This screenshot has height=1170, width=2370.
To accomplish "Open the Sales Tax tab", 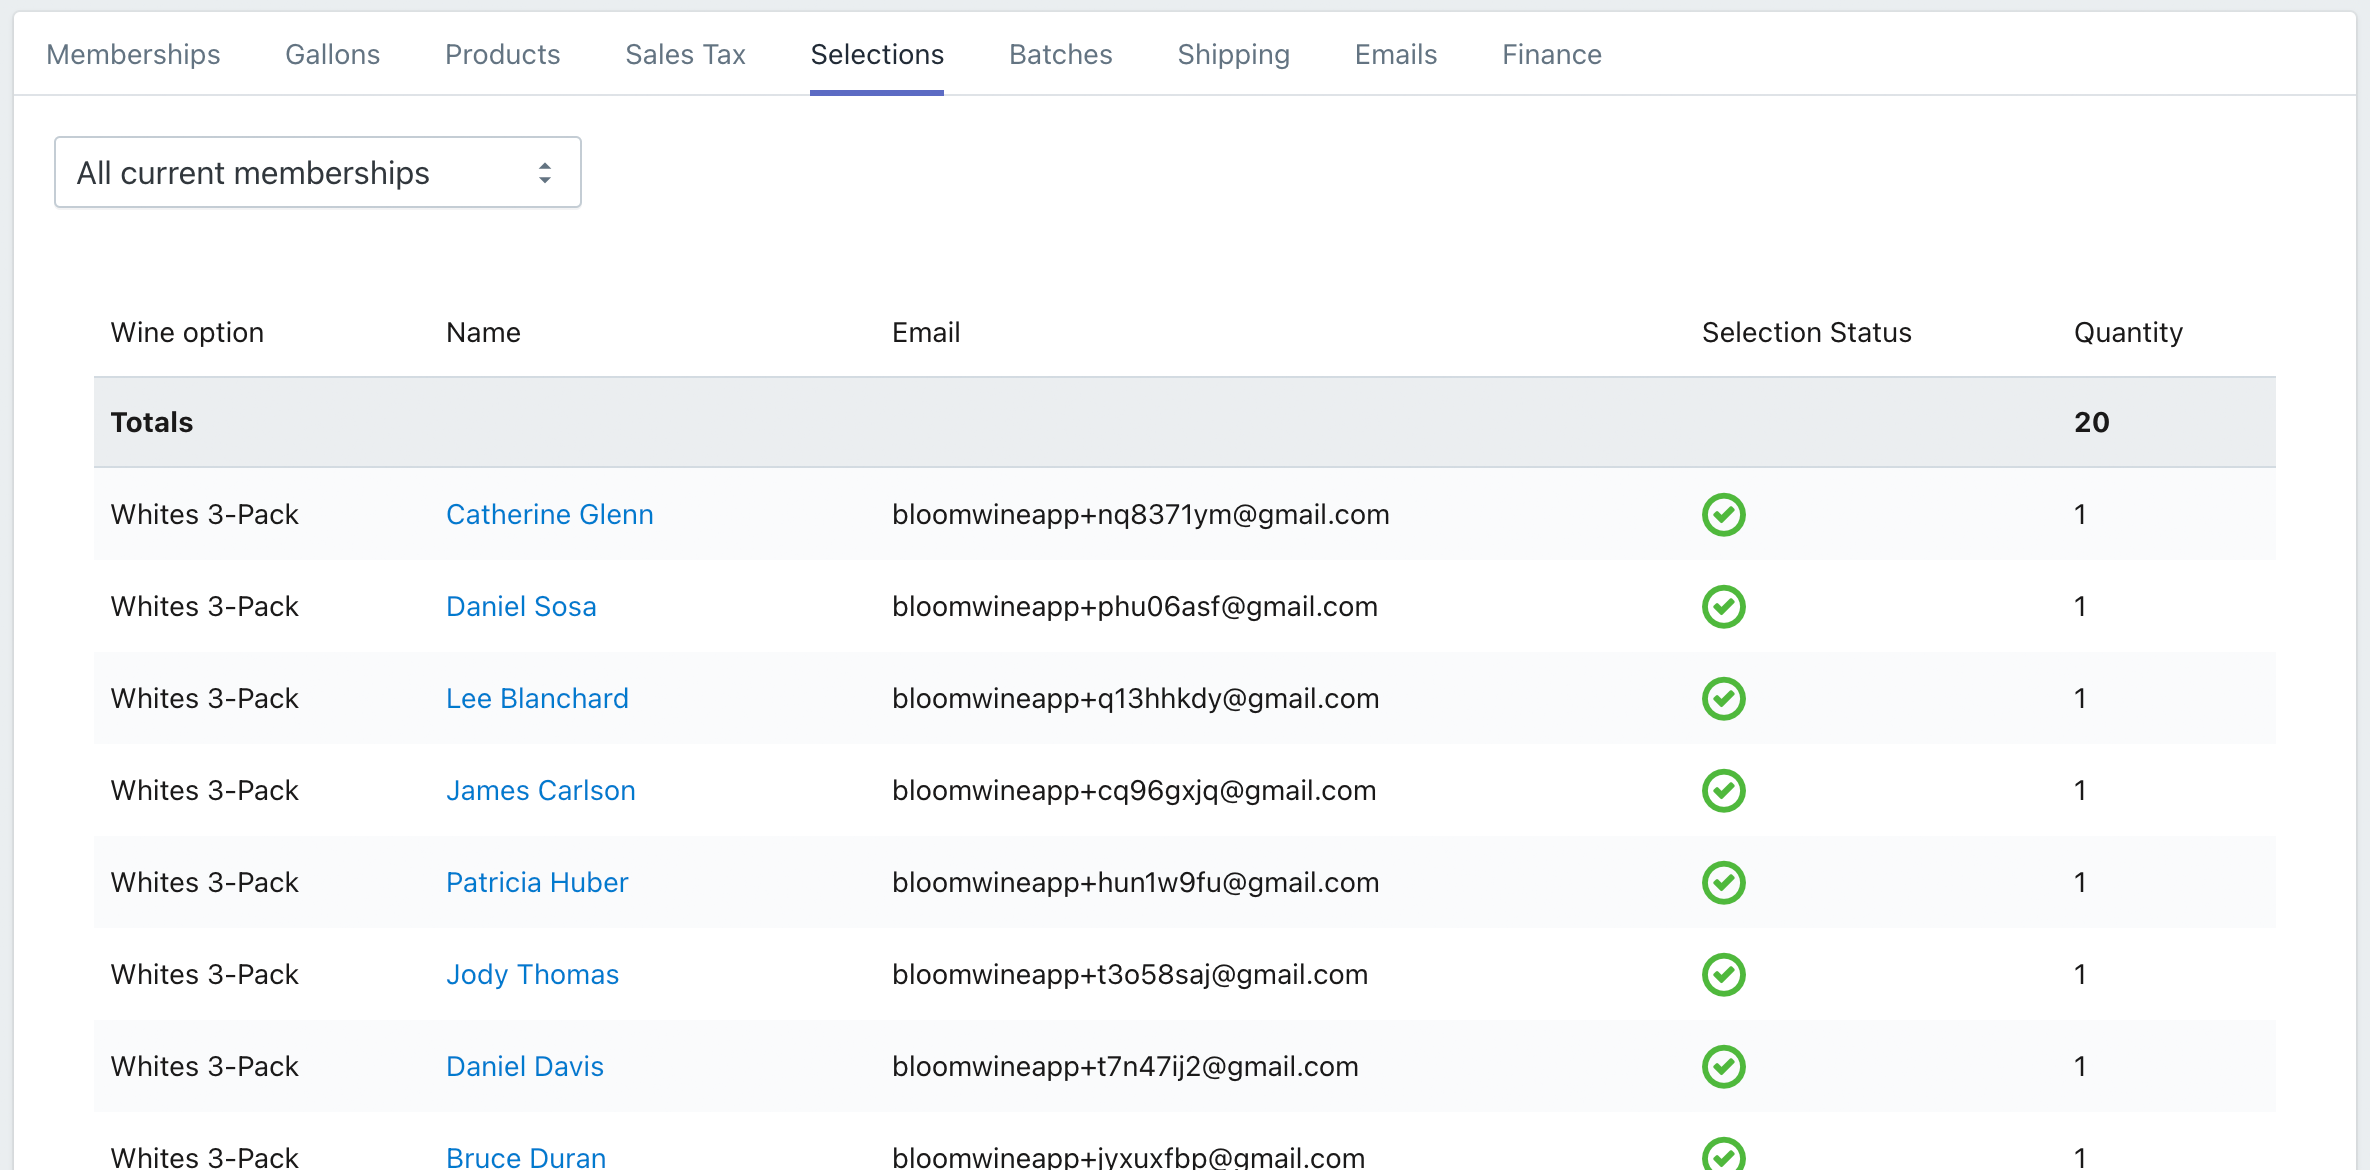I will tap(685, 55).
